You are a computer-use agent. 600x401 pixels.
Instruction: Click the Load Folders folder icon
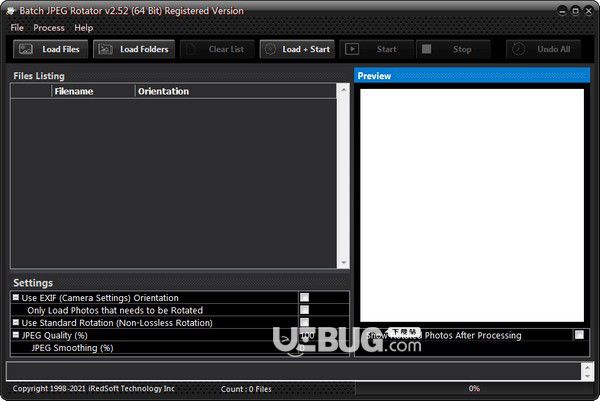coord(105,49)
